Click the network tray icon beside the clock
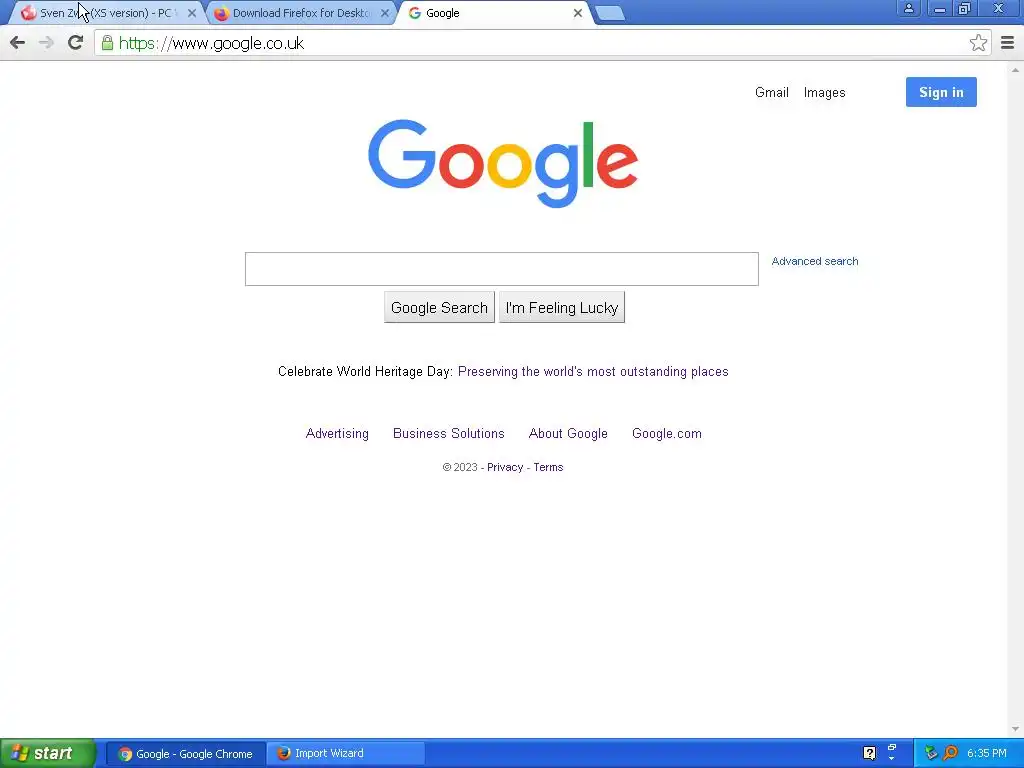1024x768 pixels. tap(931, 754)
